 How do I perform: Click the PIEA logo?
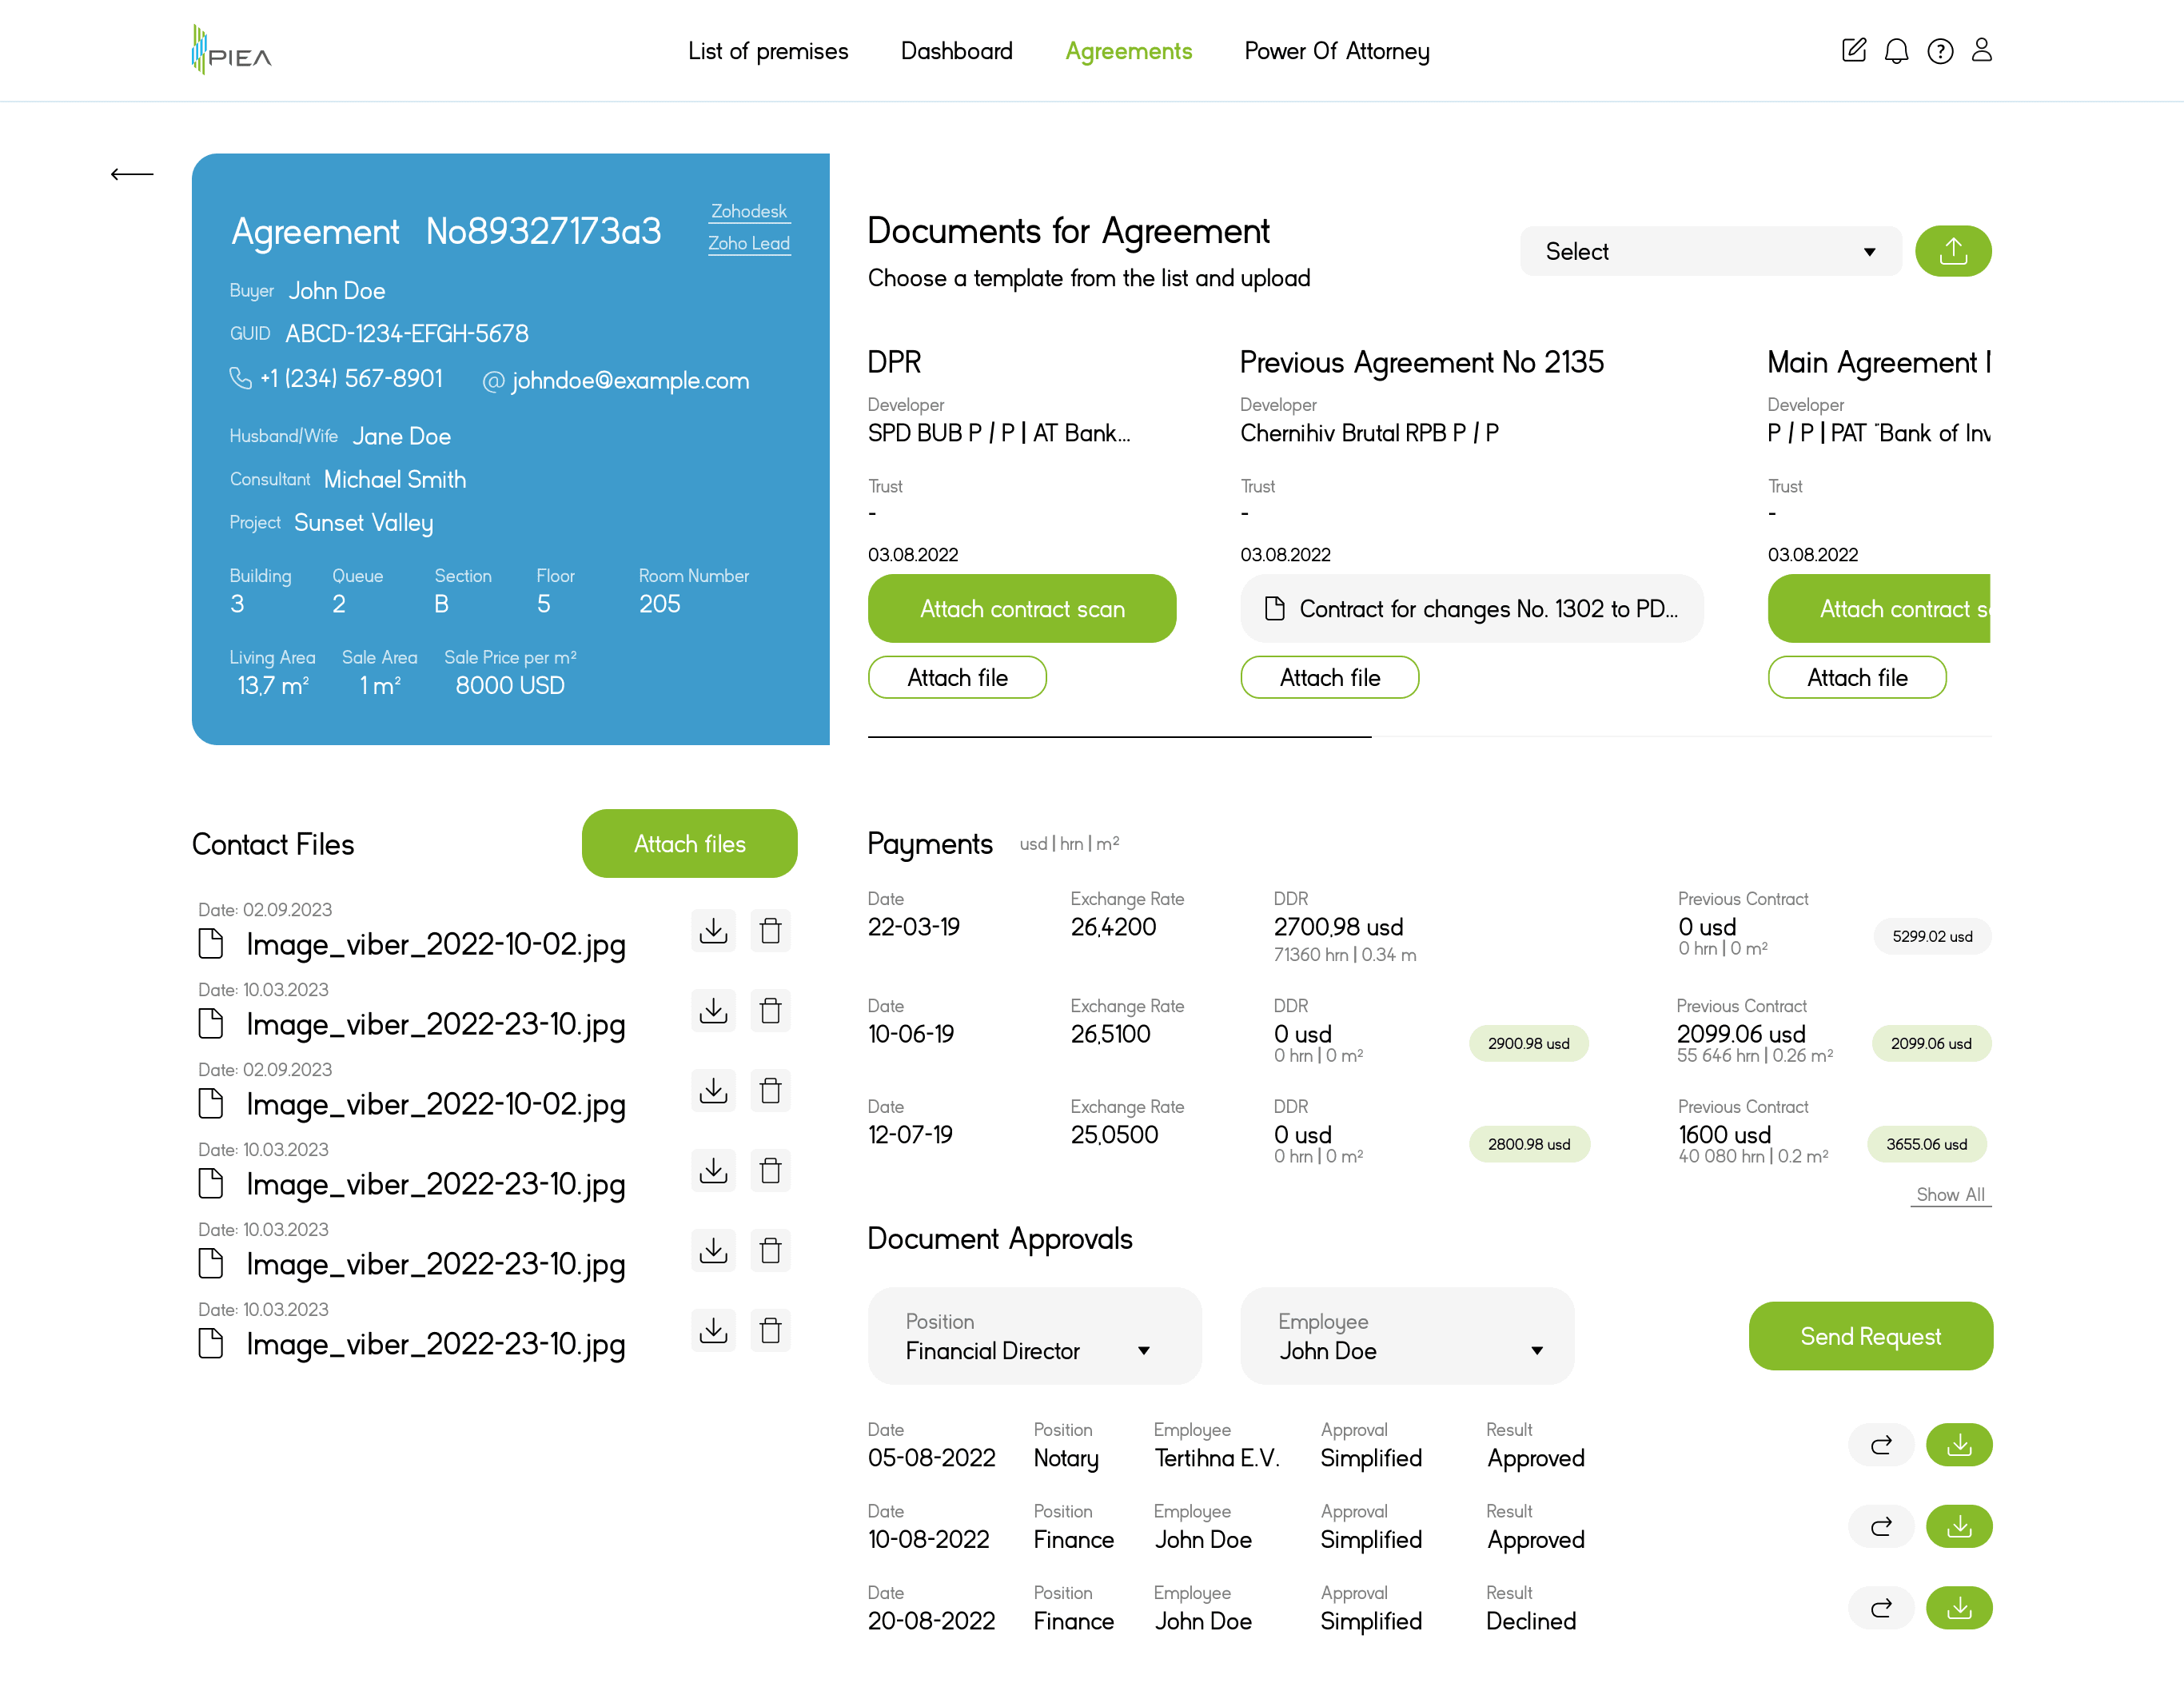pyautogui.click(x=231, y=50)
